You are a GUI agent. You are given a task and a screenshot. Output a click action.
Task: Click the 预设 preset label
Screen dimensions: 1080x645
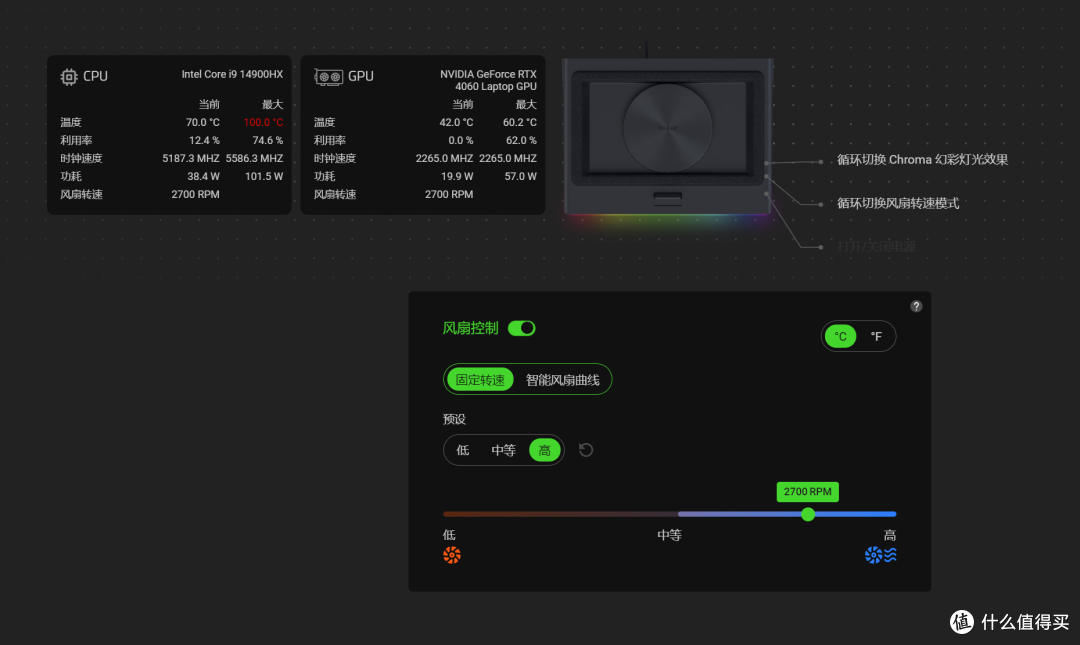click(454, 419)
